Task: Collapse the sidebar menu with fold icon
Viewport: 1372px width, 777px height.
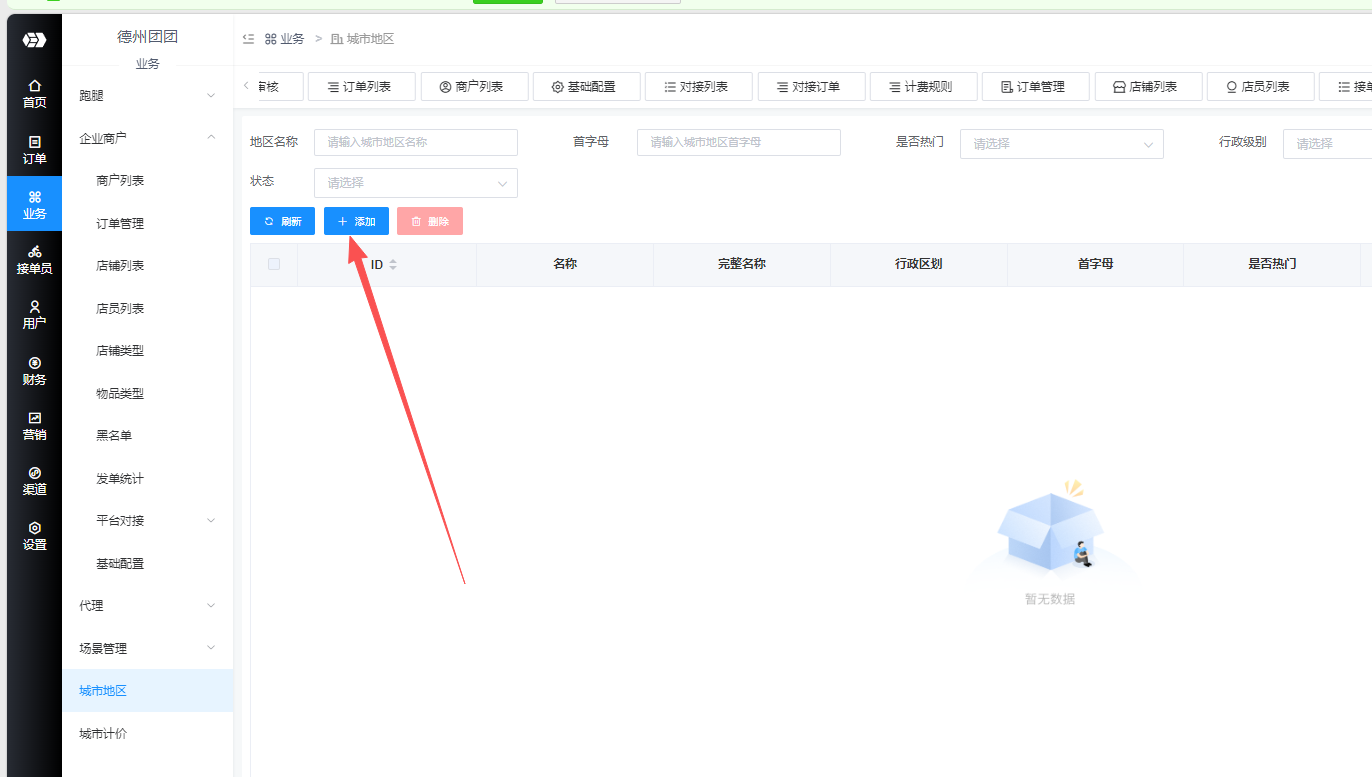Action: click(248, 39)
